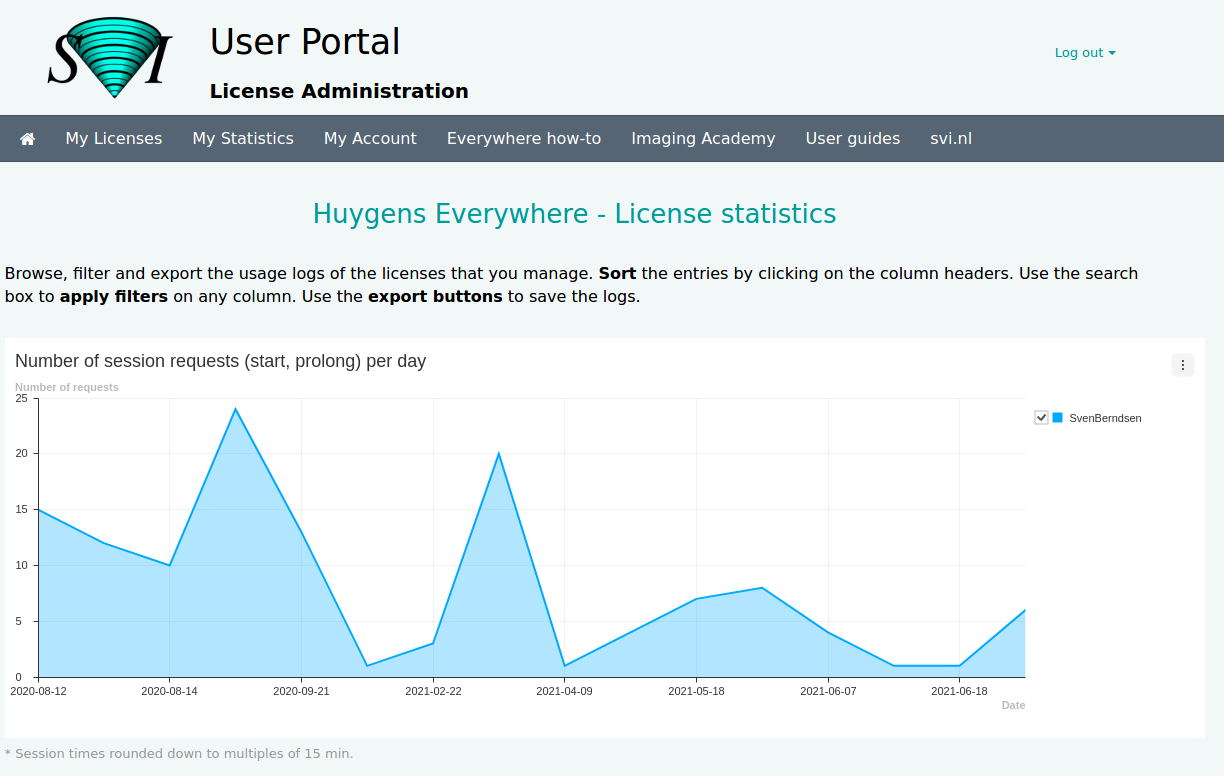Follow the svi.nl link
This screenshot has height=776, width=1224.
tap(951, 139)
